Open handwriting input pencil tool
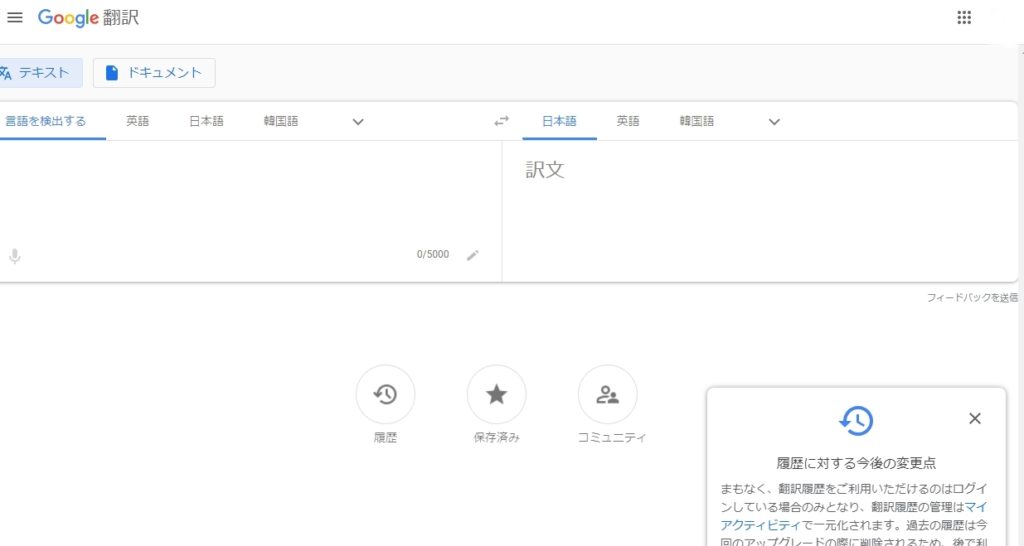1024x546 pixels. click(473, 255)
